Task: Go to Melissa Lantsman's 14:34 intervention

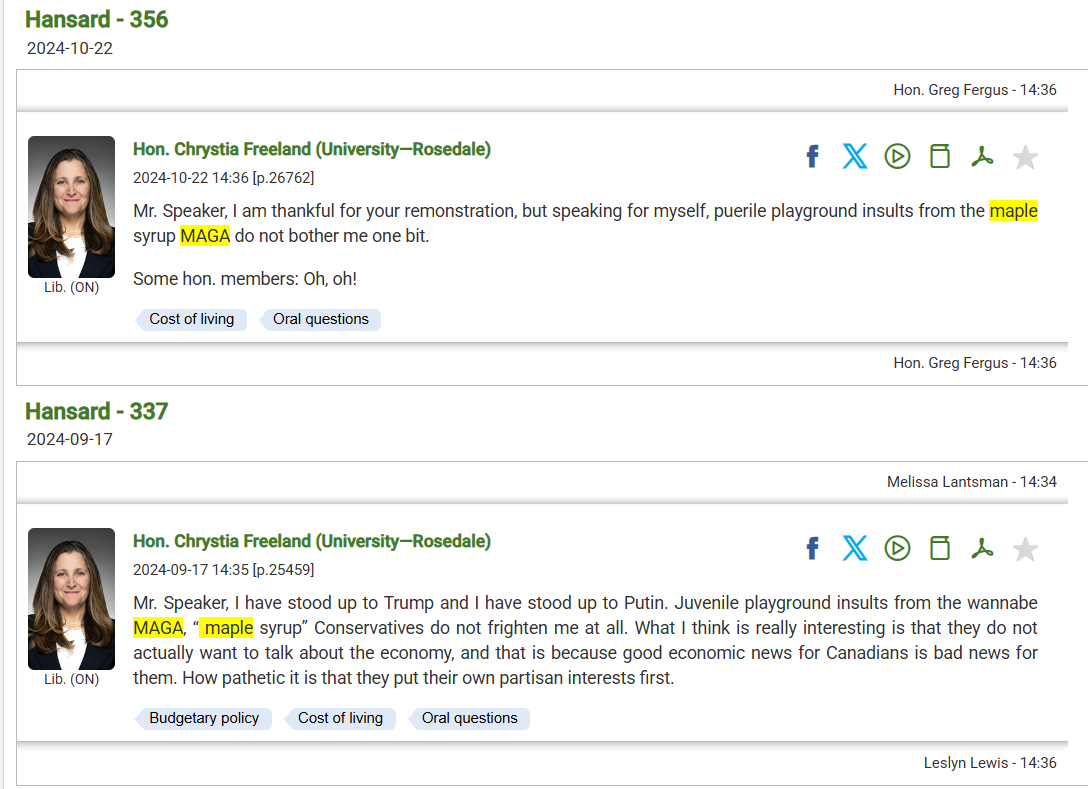Action: point(971,482)
